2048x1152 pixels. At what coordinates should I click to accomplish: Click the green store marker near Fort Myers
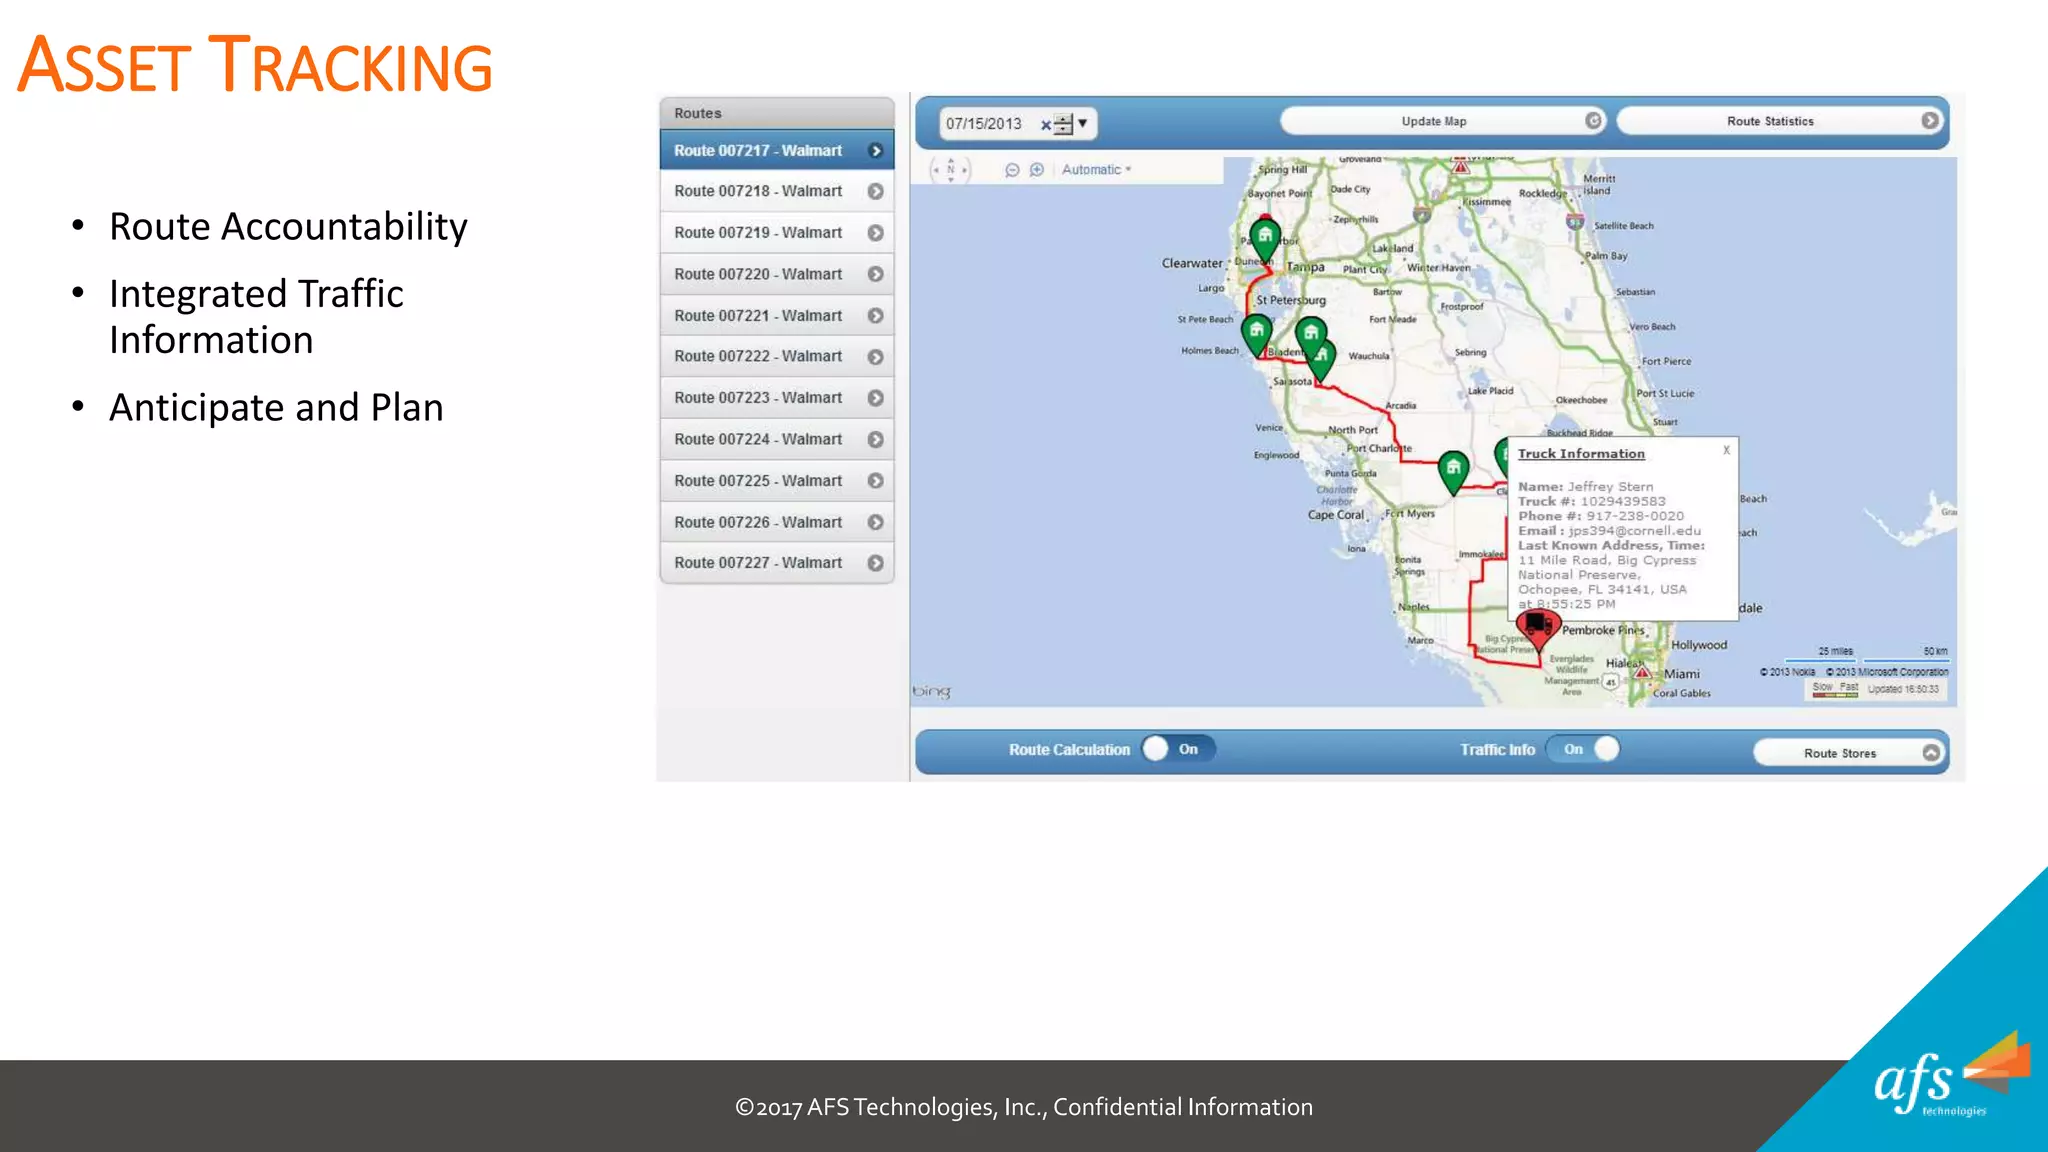pyautogui.click(x=1453, y=469)
